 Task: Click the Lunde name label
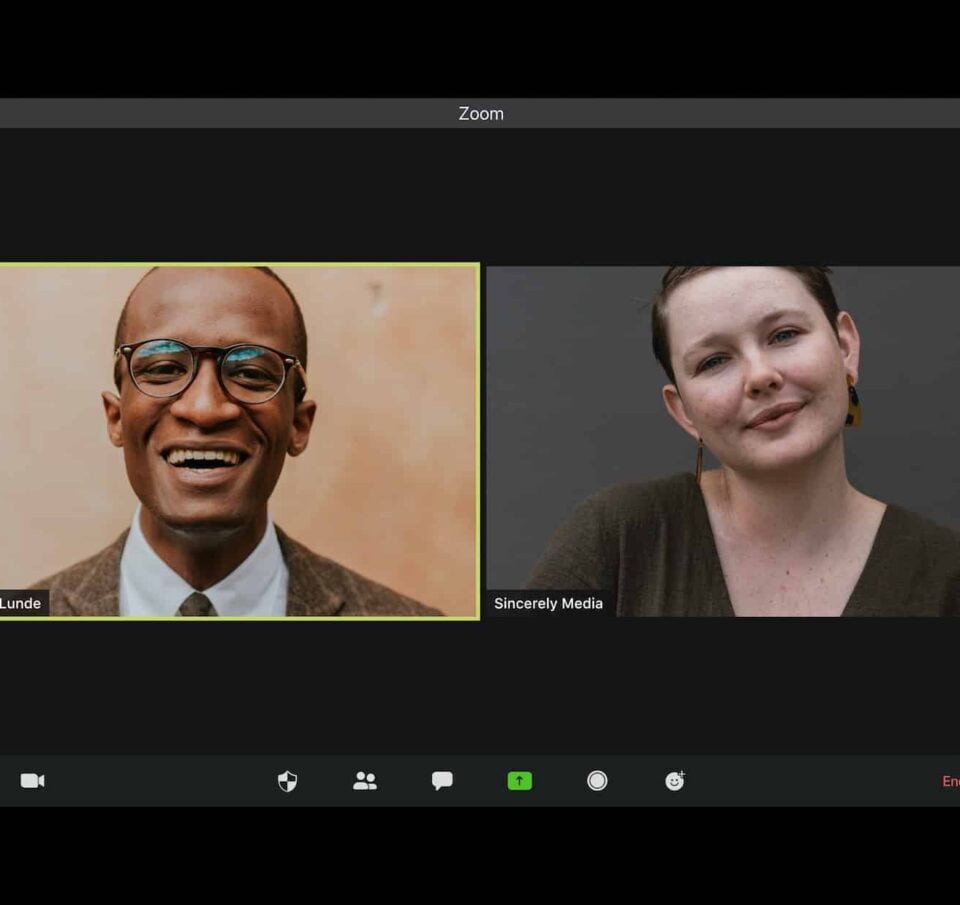pyautogui.click(x=20, y=603)
